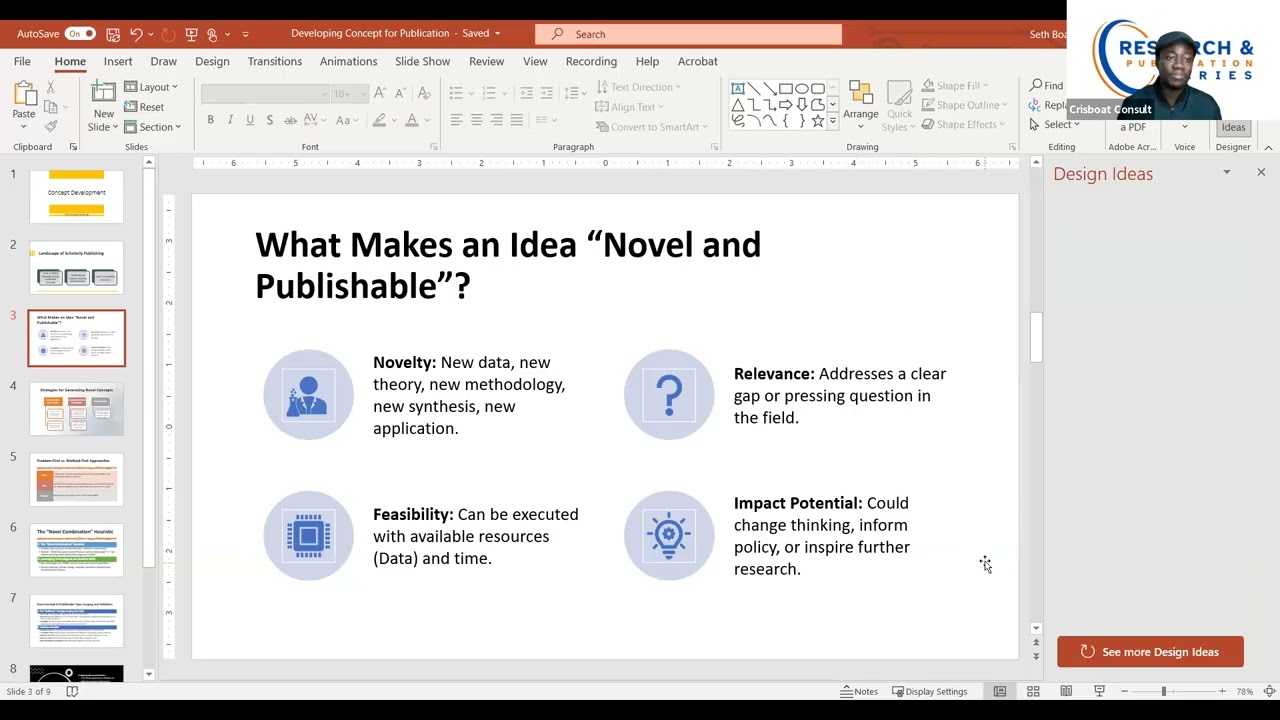Select slide 1 thumbnail Concept Development
The width and height of the screenshot is (1280, 720).
click(77, 196)
